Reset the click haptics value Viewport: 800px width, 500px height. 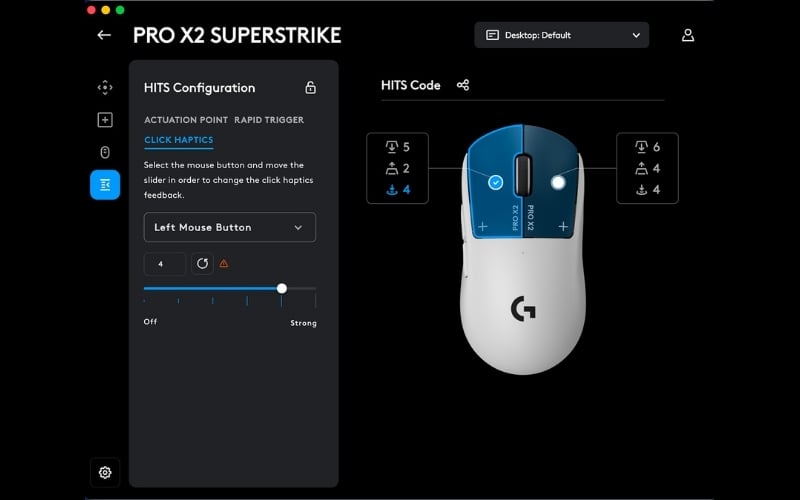[203, 264]
